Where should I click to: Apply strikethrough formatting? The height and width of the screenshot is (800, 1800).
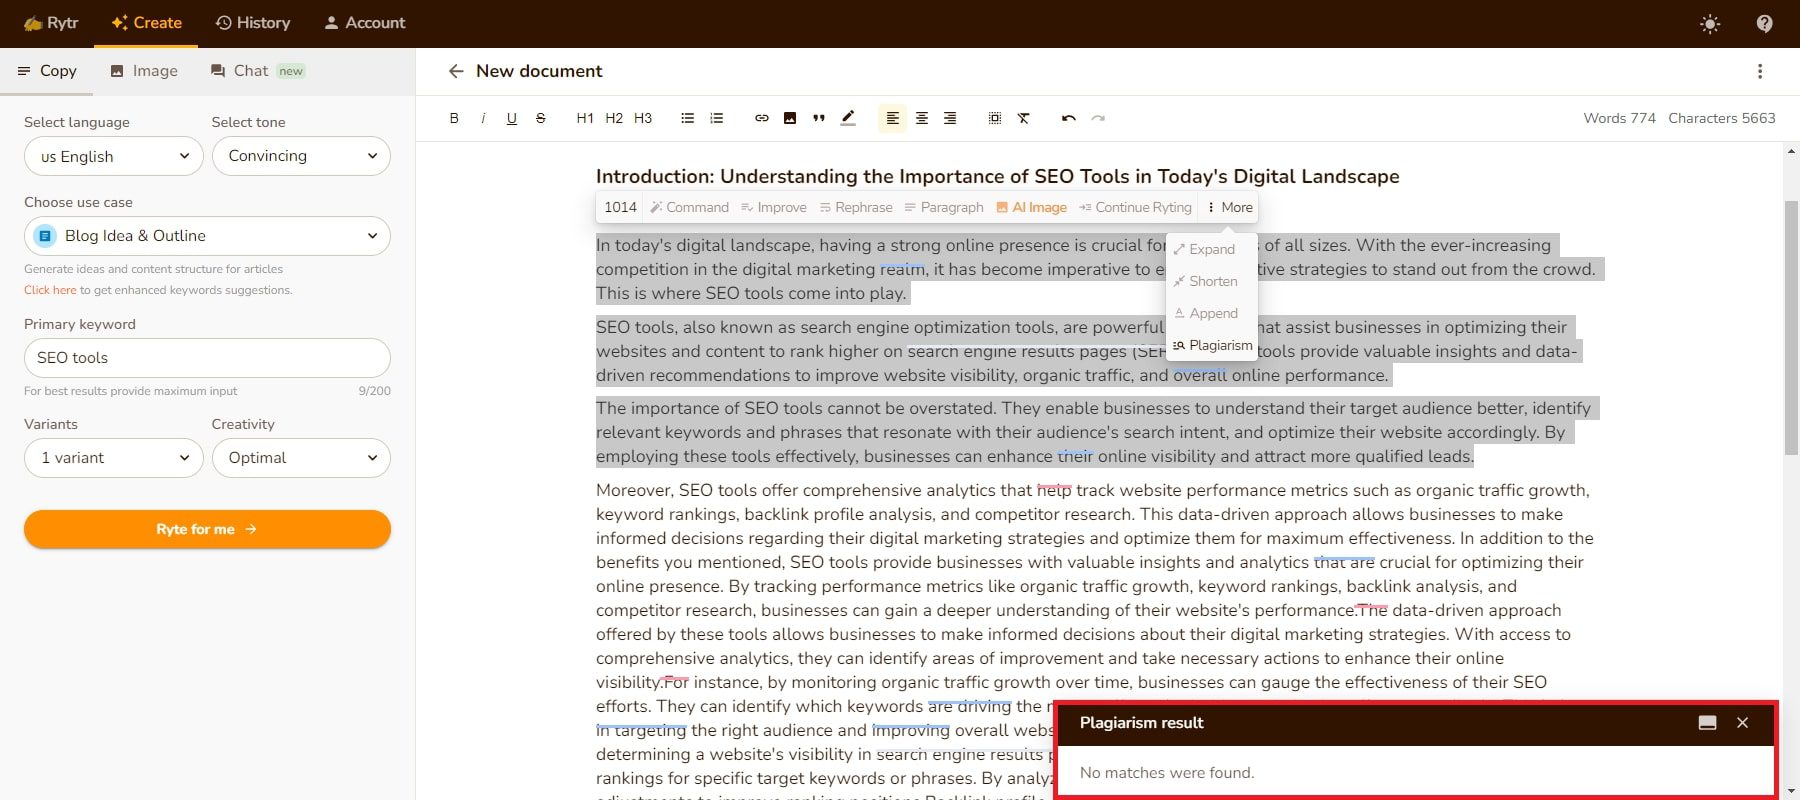(541, 118)
